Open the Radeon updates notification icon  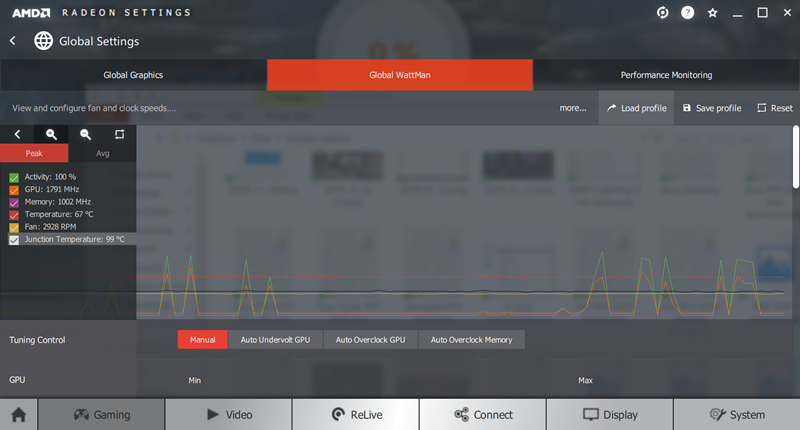662,13
